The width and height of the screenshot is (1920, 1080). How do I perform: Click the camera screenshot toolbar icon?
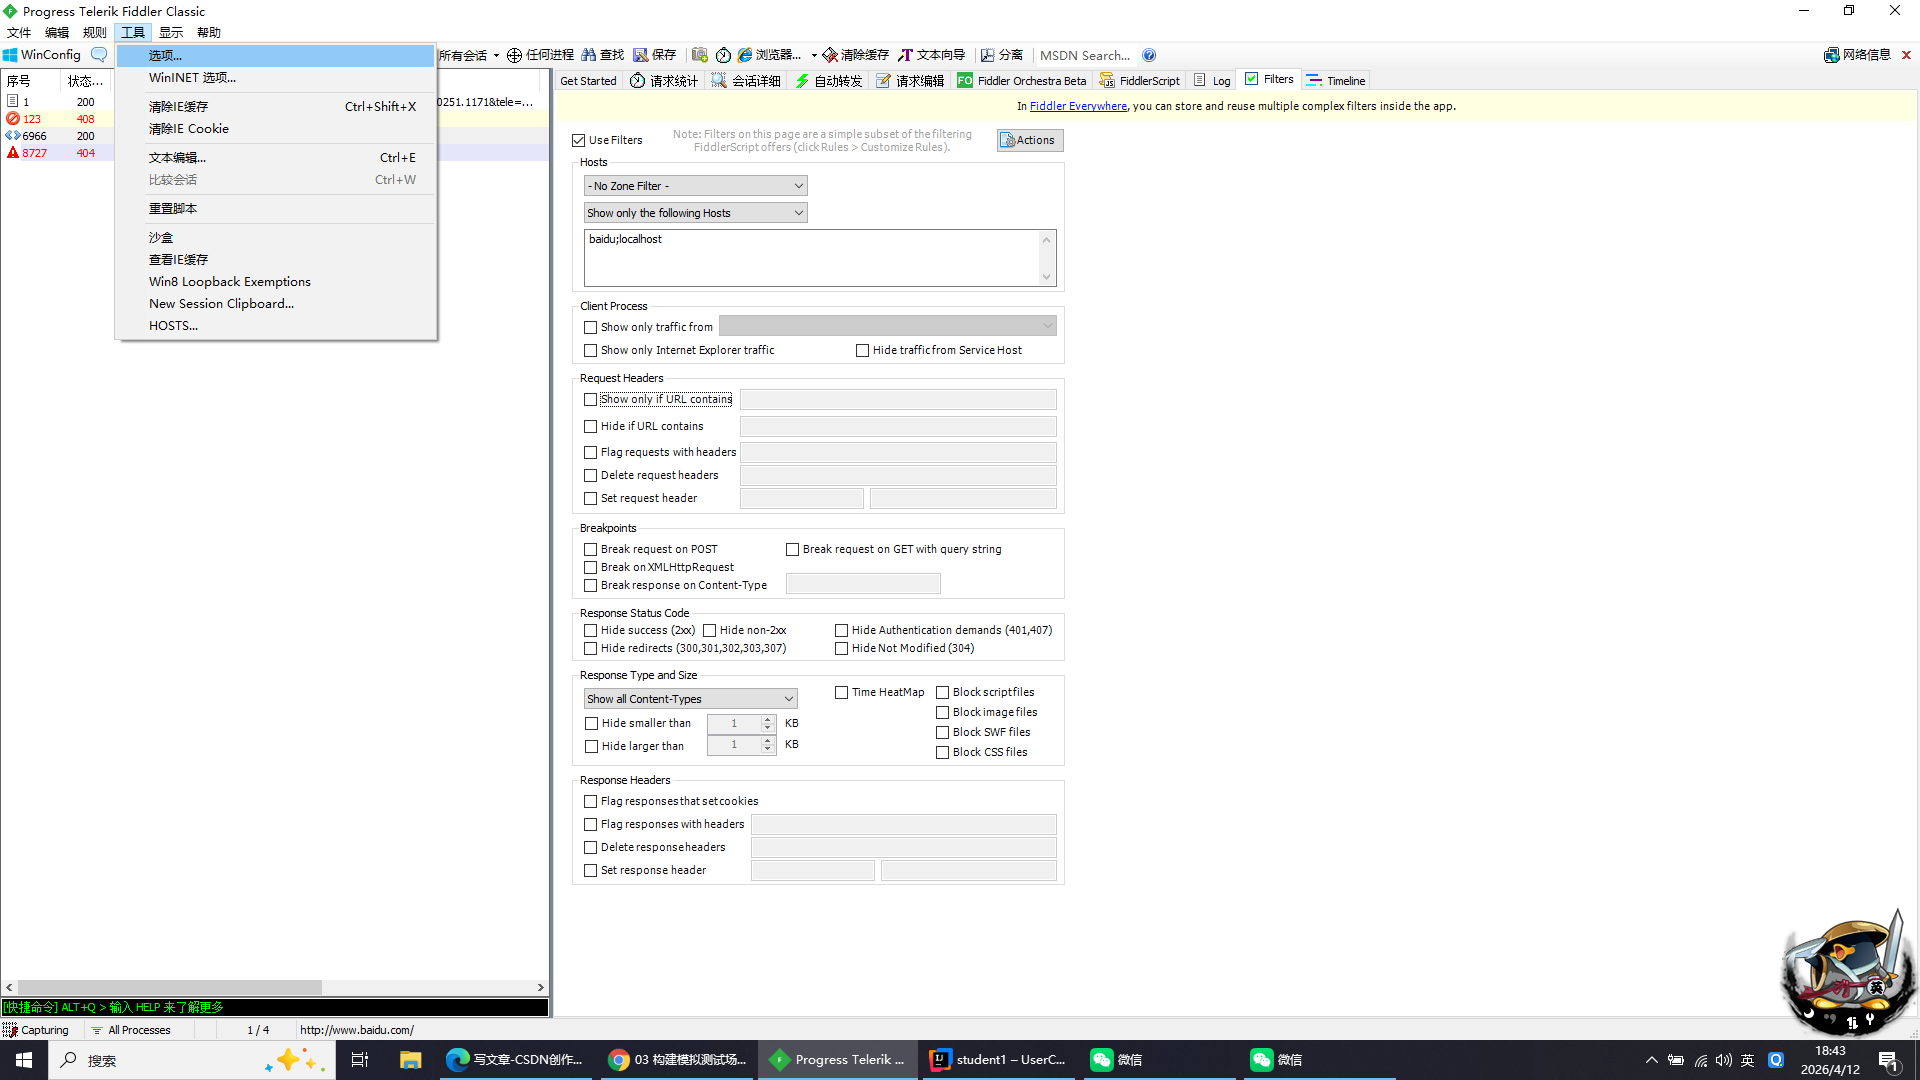pyautogui.click(x=700, y=55)
